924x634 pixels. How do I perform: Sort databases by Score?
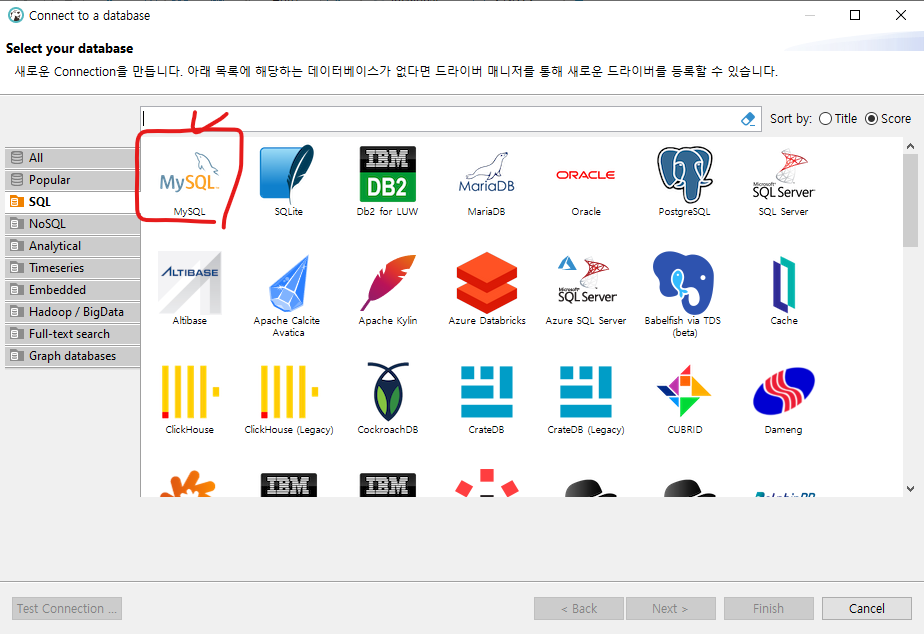click(x=888, y=118)
